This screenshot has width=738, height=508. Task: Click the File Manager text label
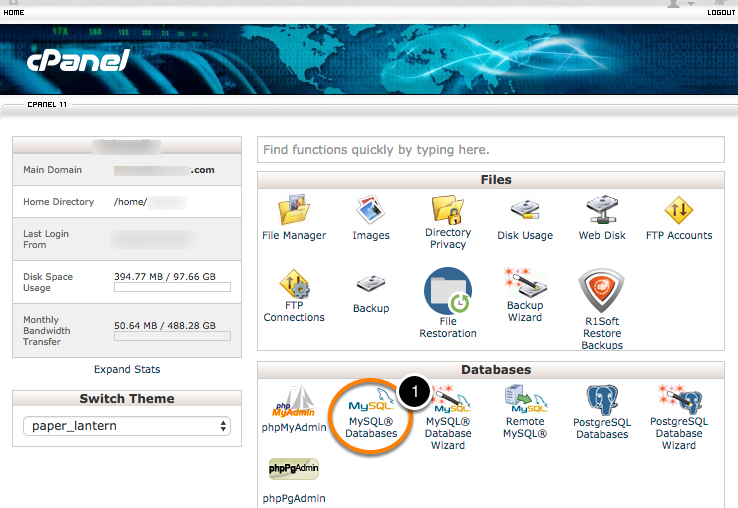tap(294, 235)
